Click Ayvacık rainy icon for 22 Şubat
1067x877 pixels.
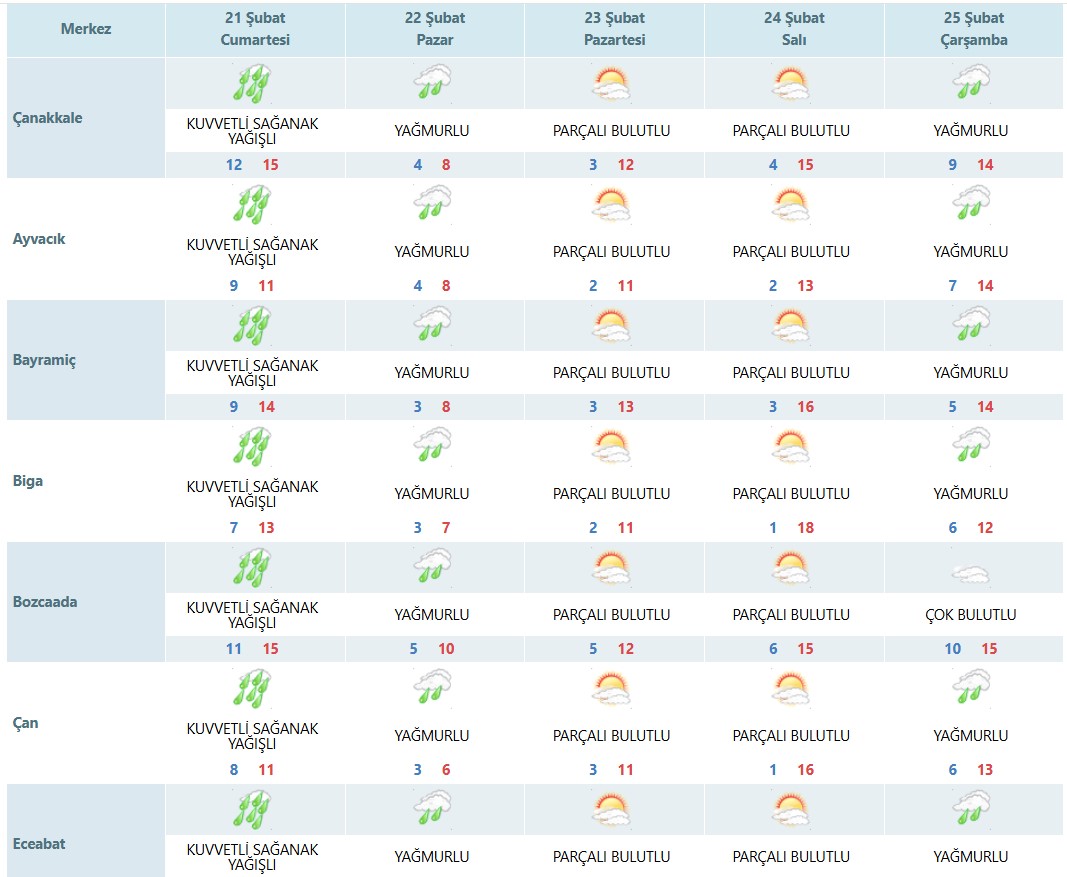tap(433, 205)
